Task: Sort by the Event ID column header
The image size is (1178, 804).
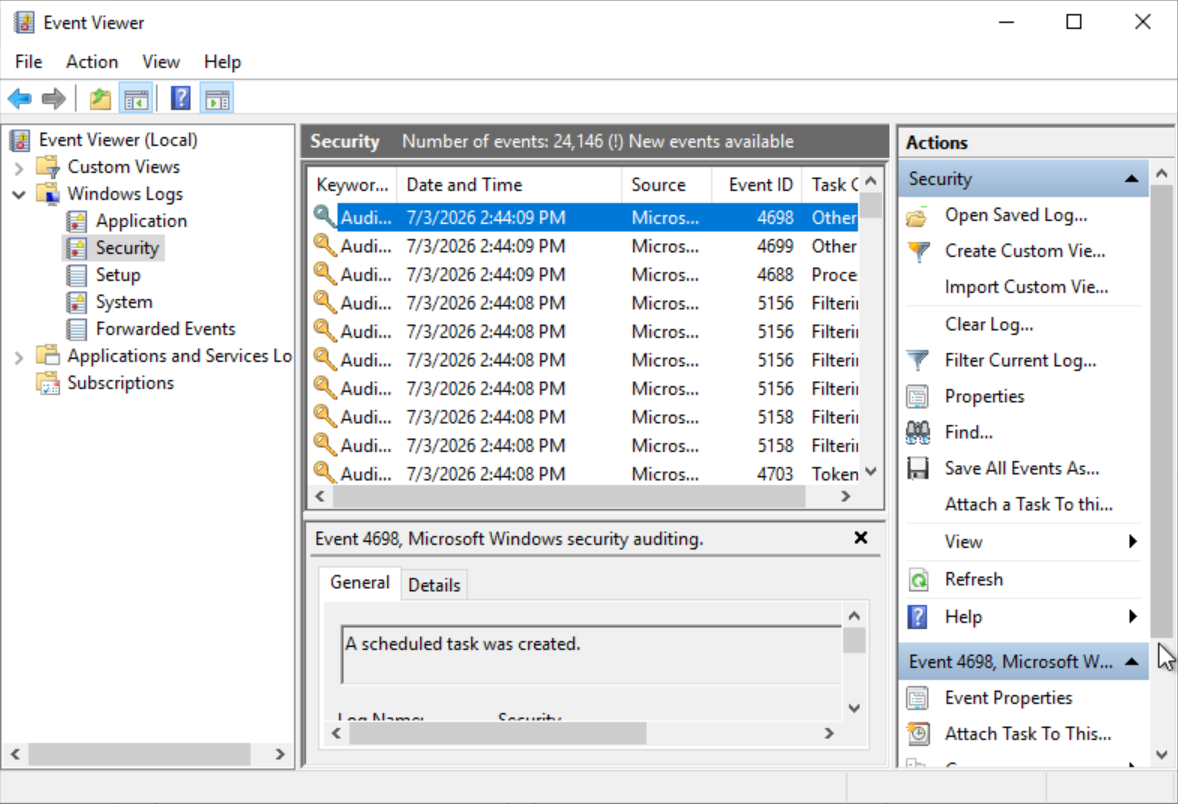Action: click(756, 185)
